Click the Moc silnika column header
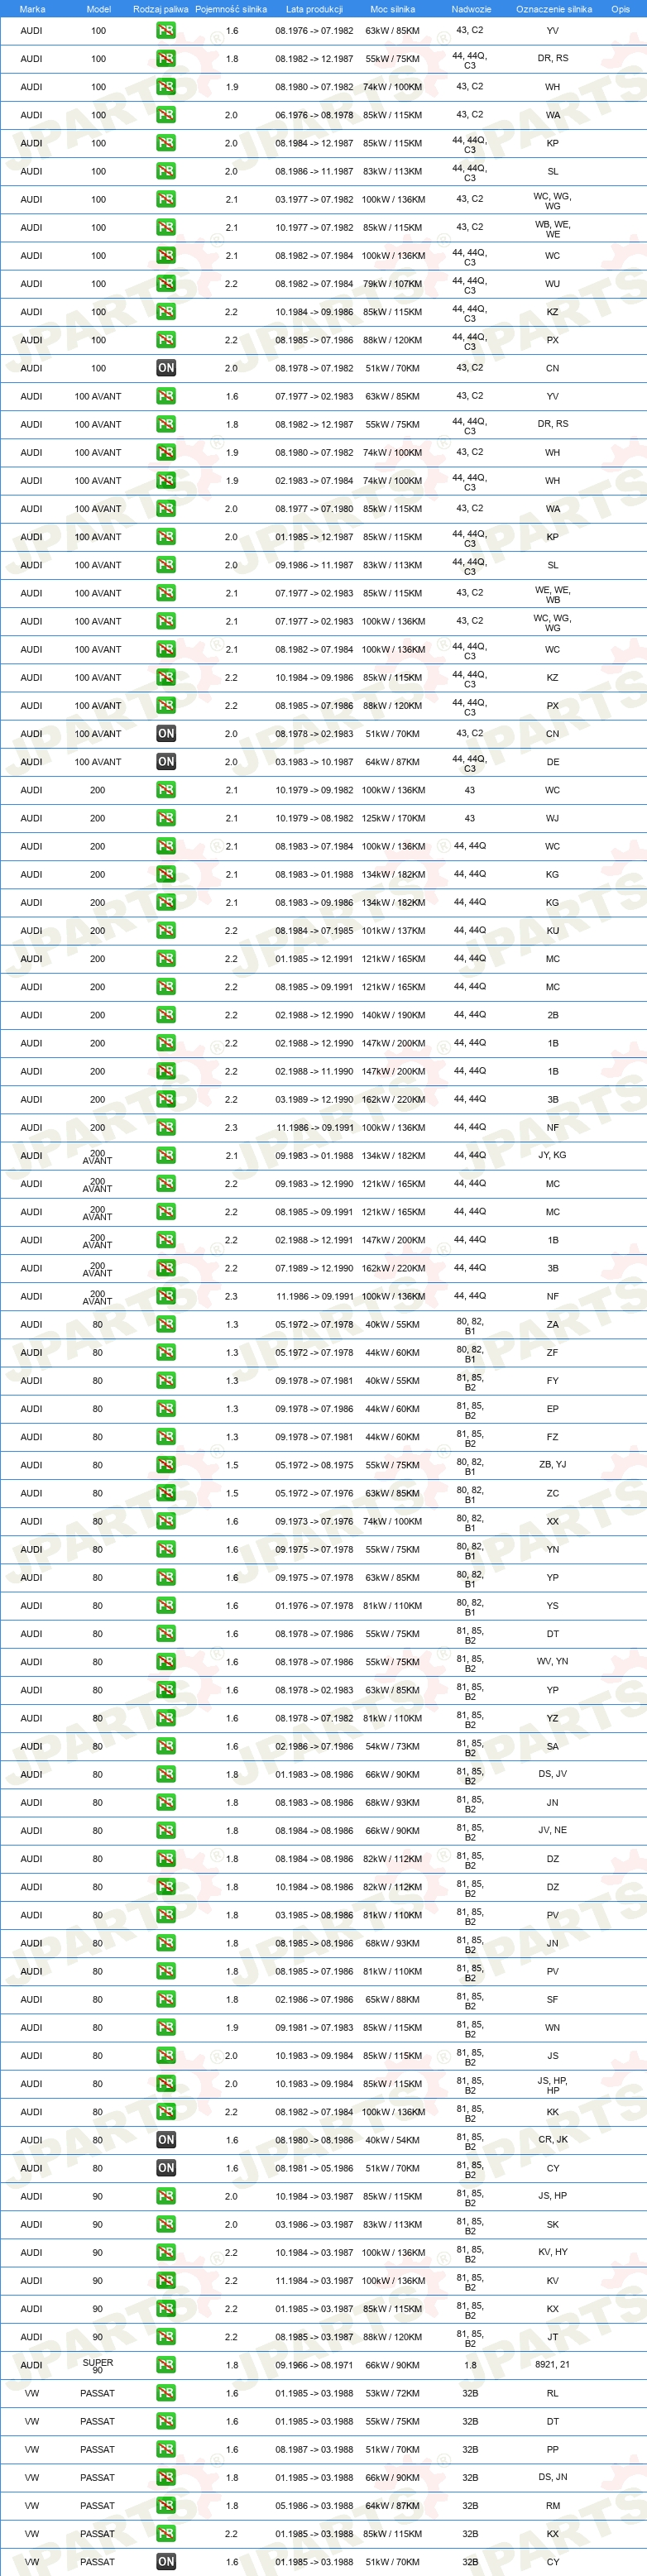 click(392, 9)
